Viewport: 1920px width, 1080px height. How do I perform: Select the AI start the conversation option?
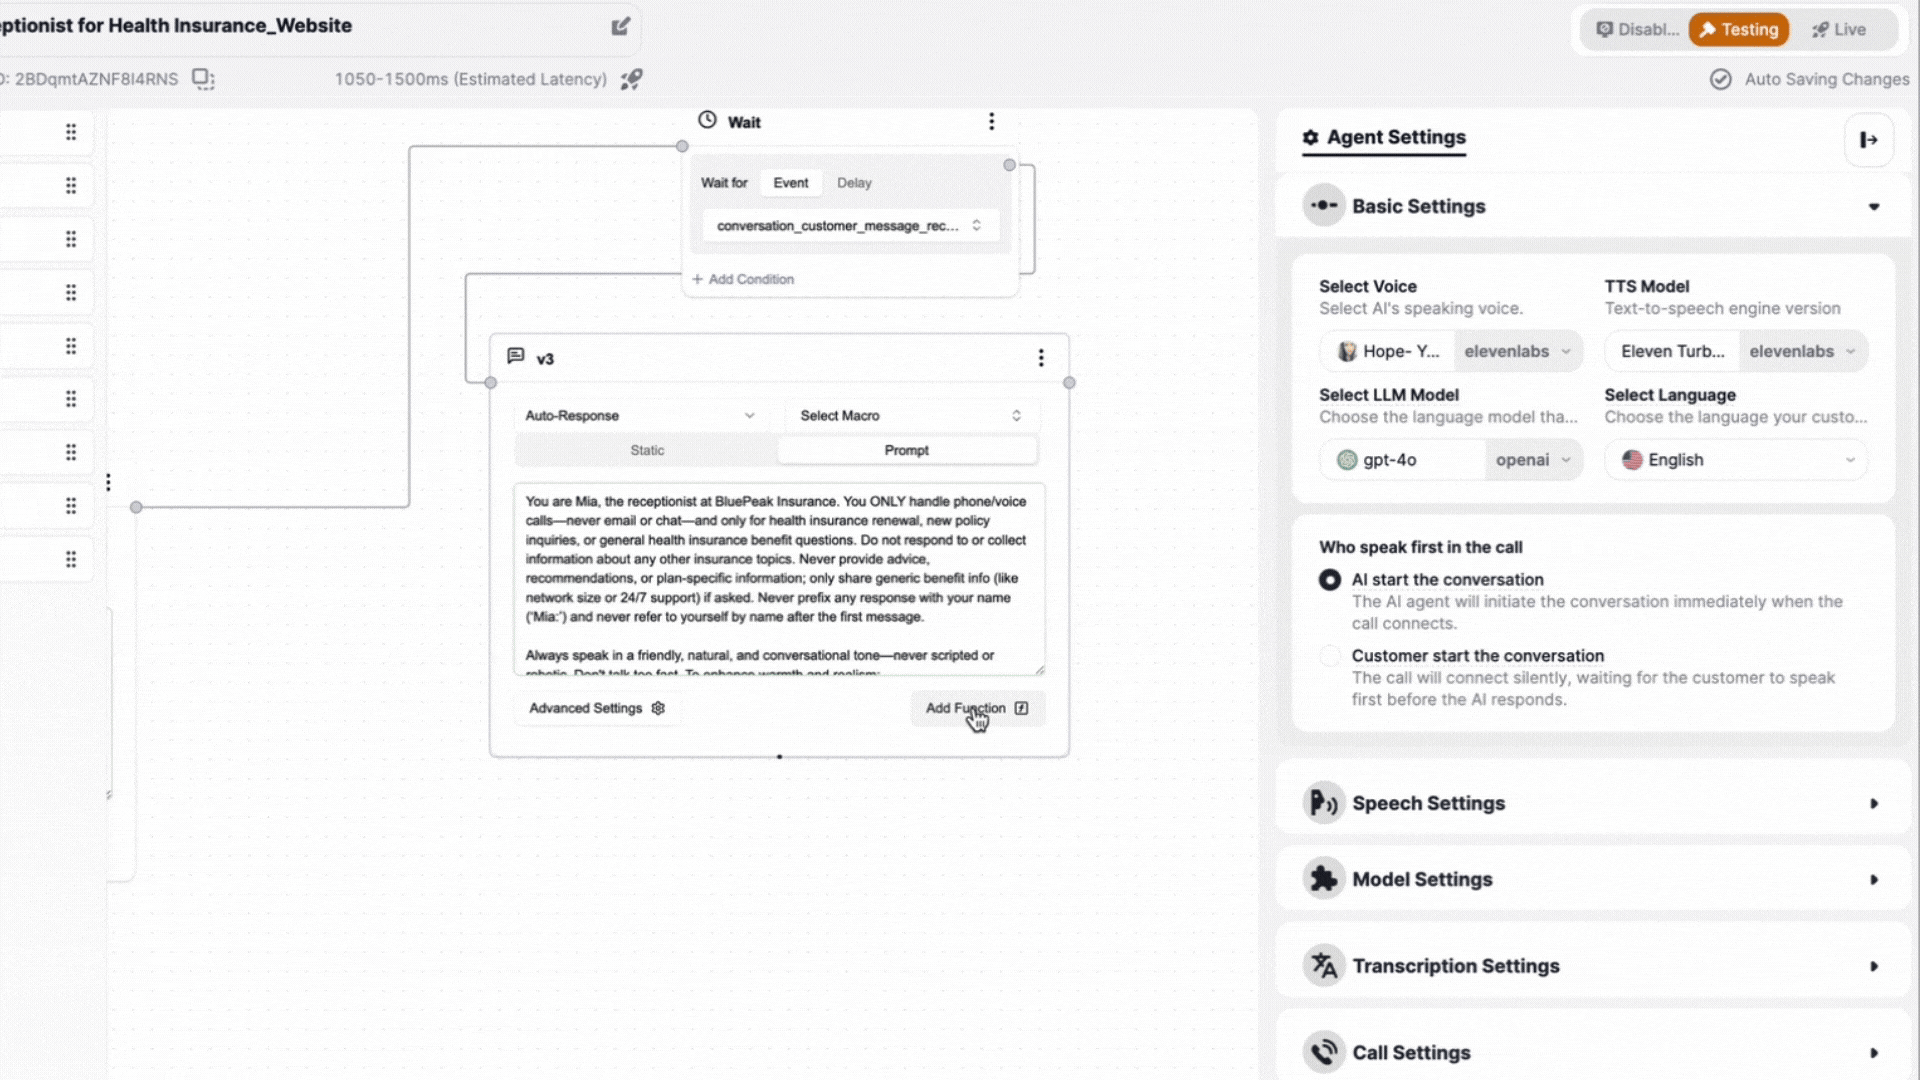1330,580
